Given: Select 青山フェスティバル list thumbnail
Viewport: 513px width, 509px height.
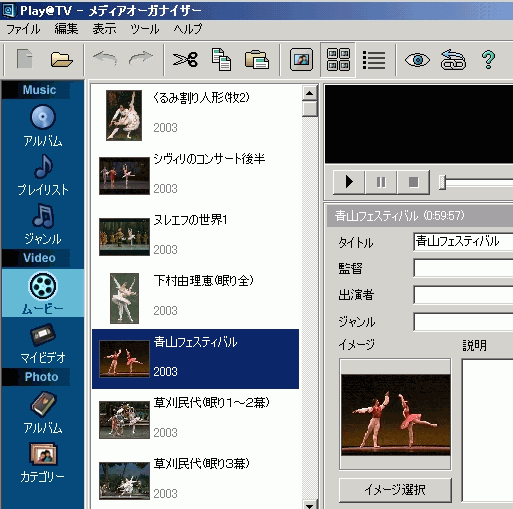Looking at the screenshot, I should point(124,359).
